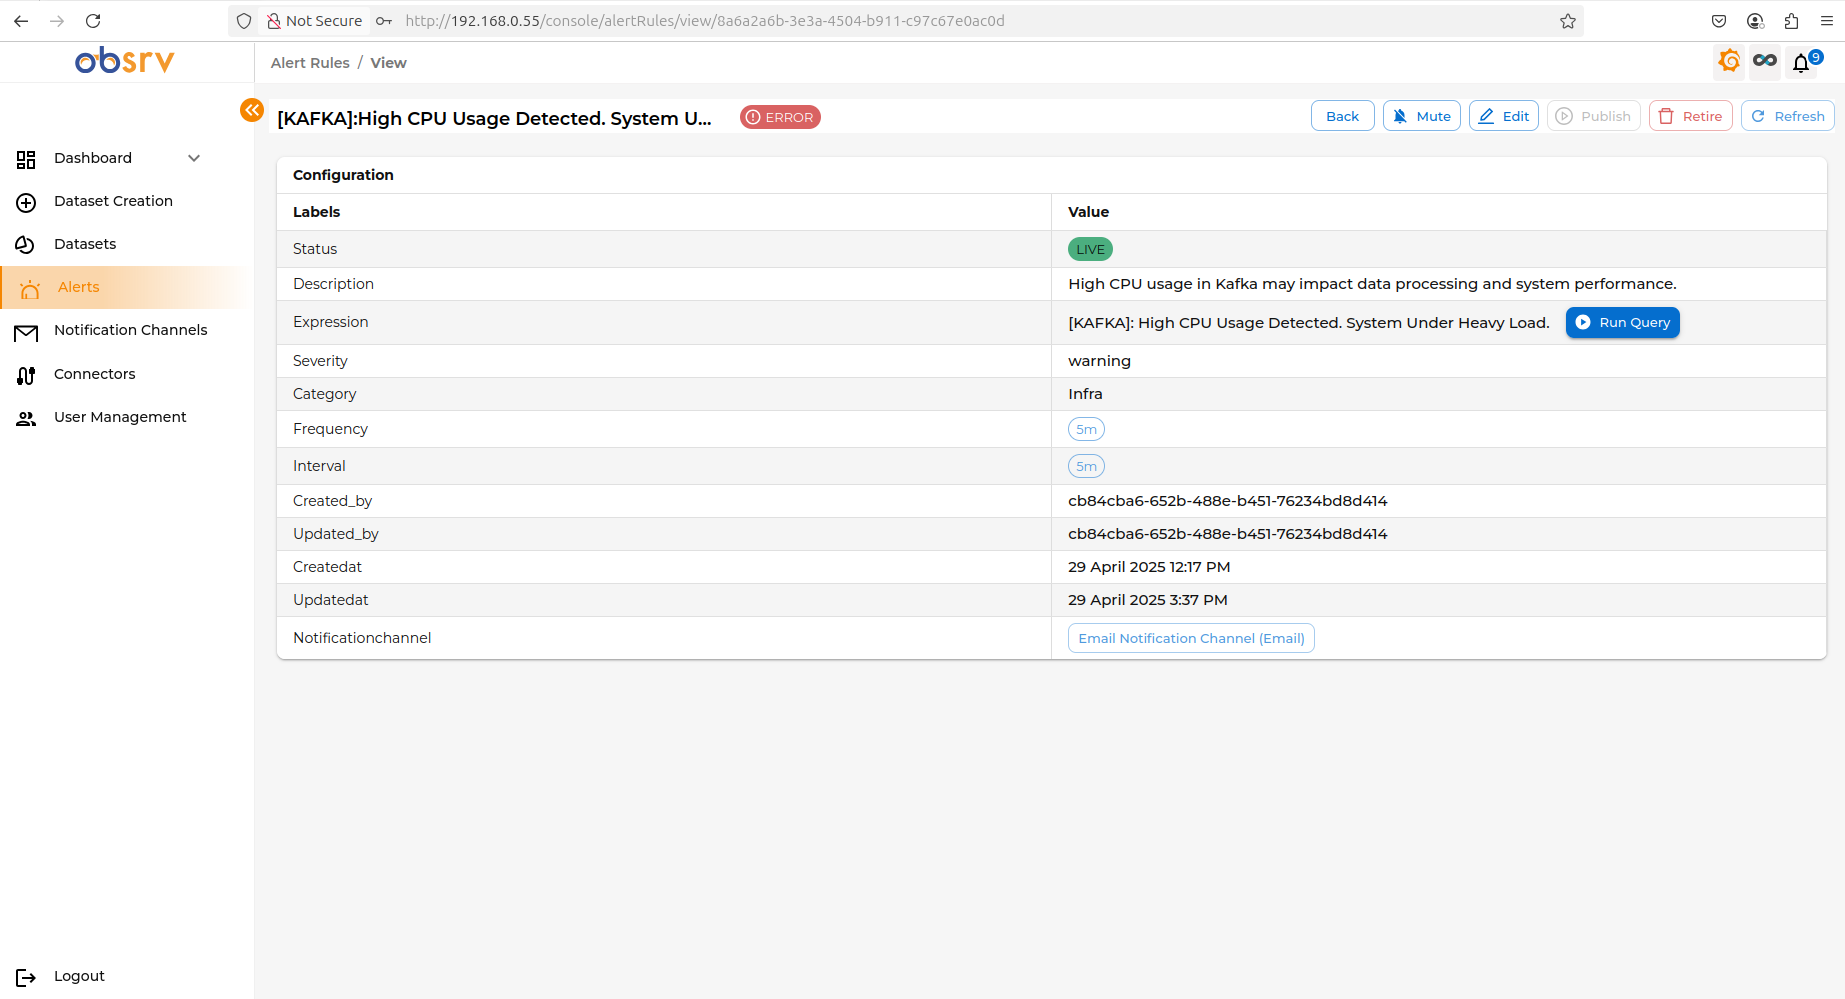This screenshot has width=1845, height=999.
Task: Click the Description value text
Action: [1372, 284]
